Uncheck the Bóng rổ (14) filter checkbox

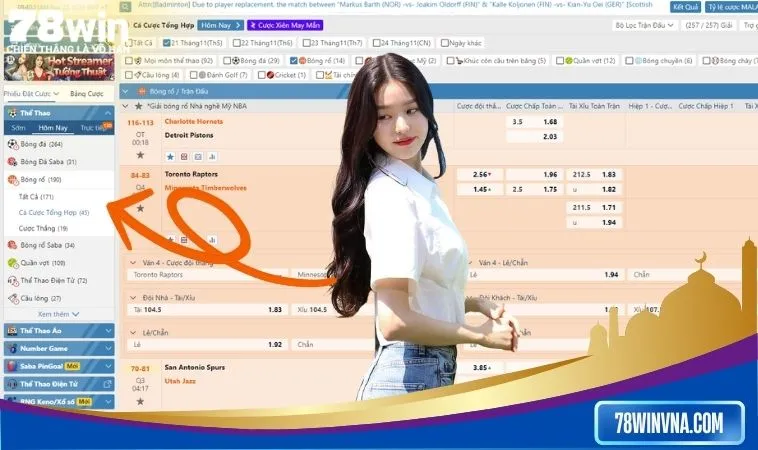(293, 60)
